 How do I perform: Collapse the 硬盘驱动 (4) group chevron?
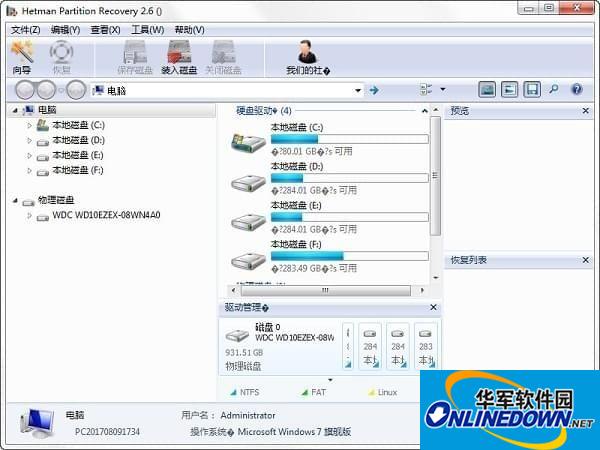pos(424,111)
